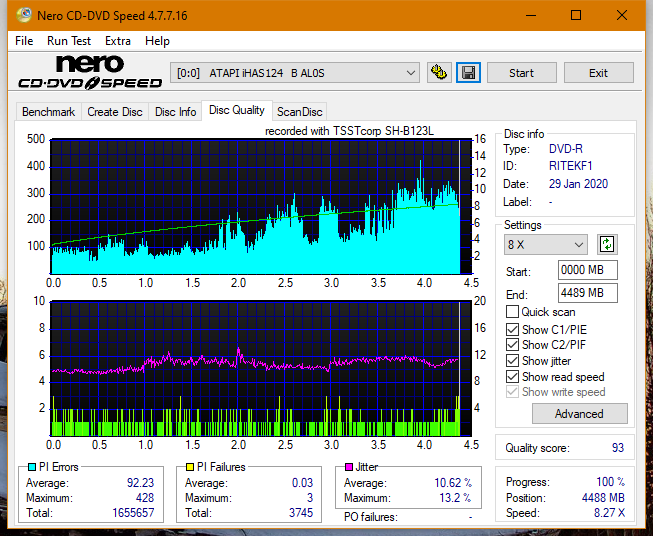Screen dimensions: 653x536
Task: Click Jitter maximum 13.2 %
Action: coord(456,498)
